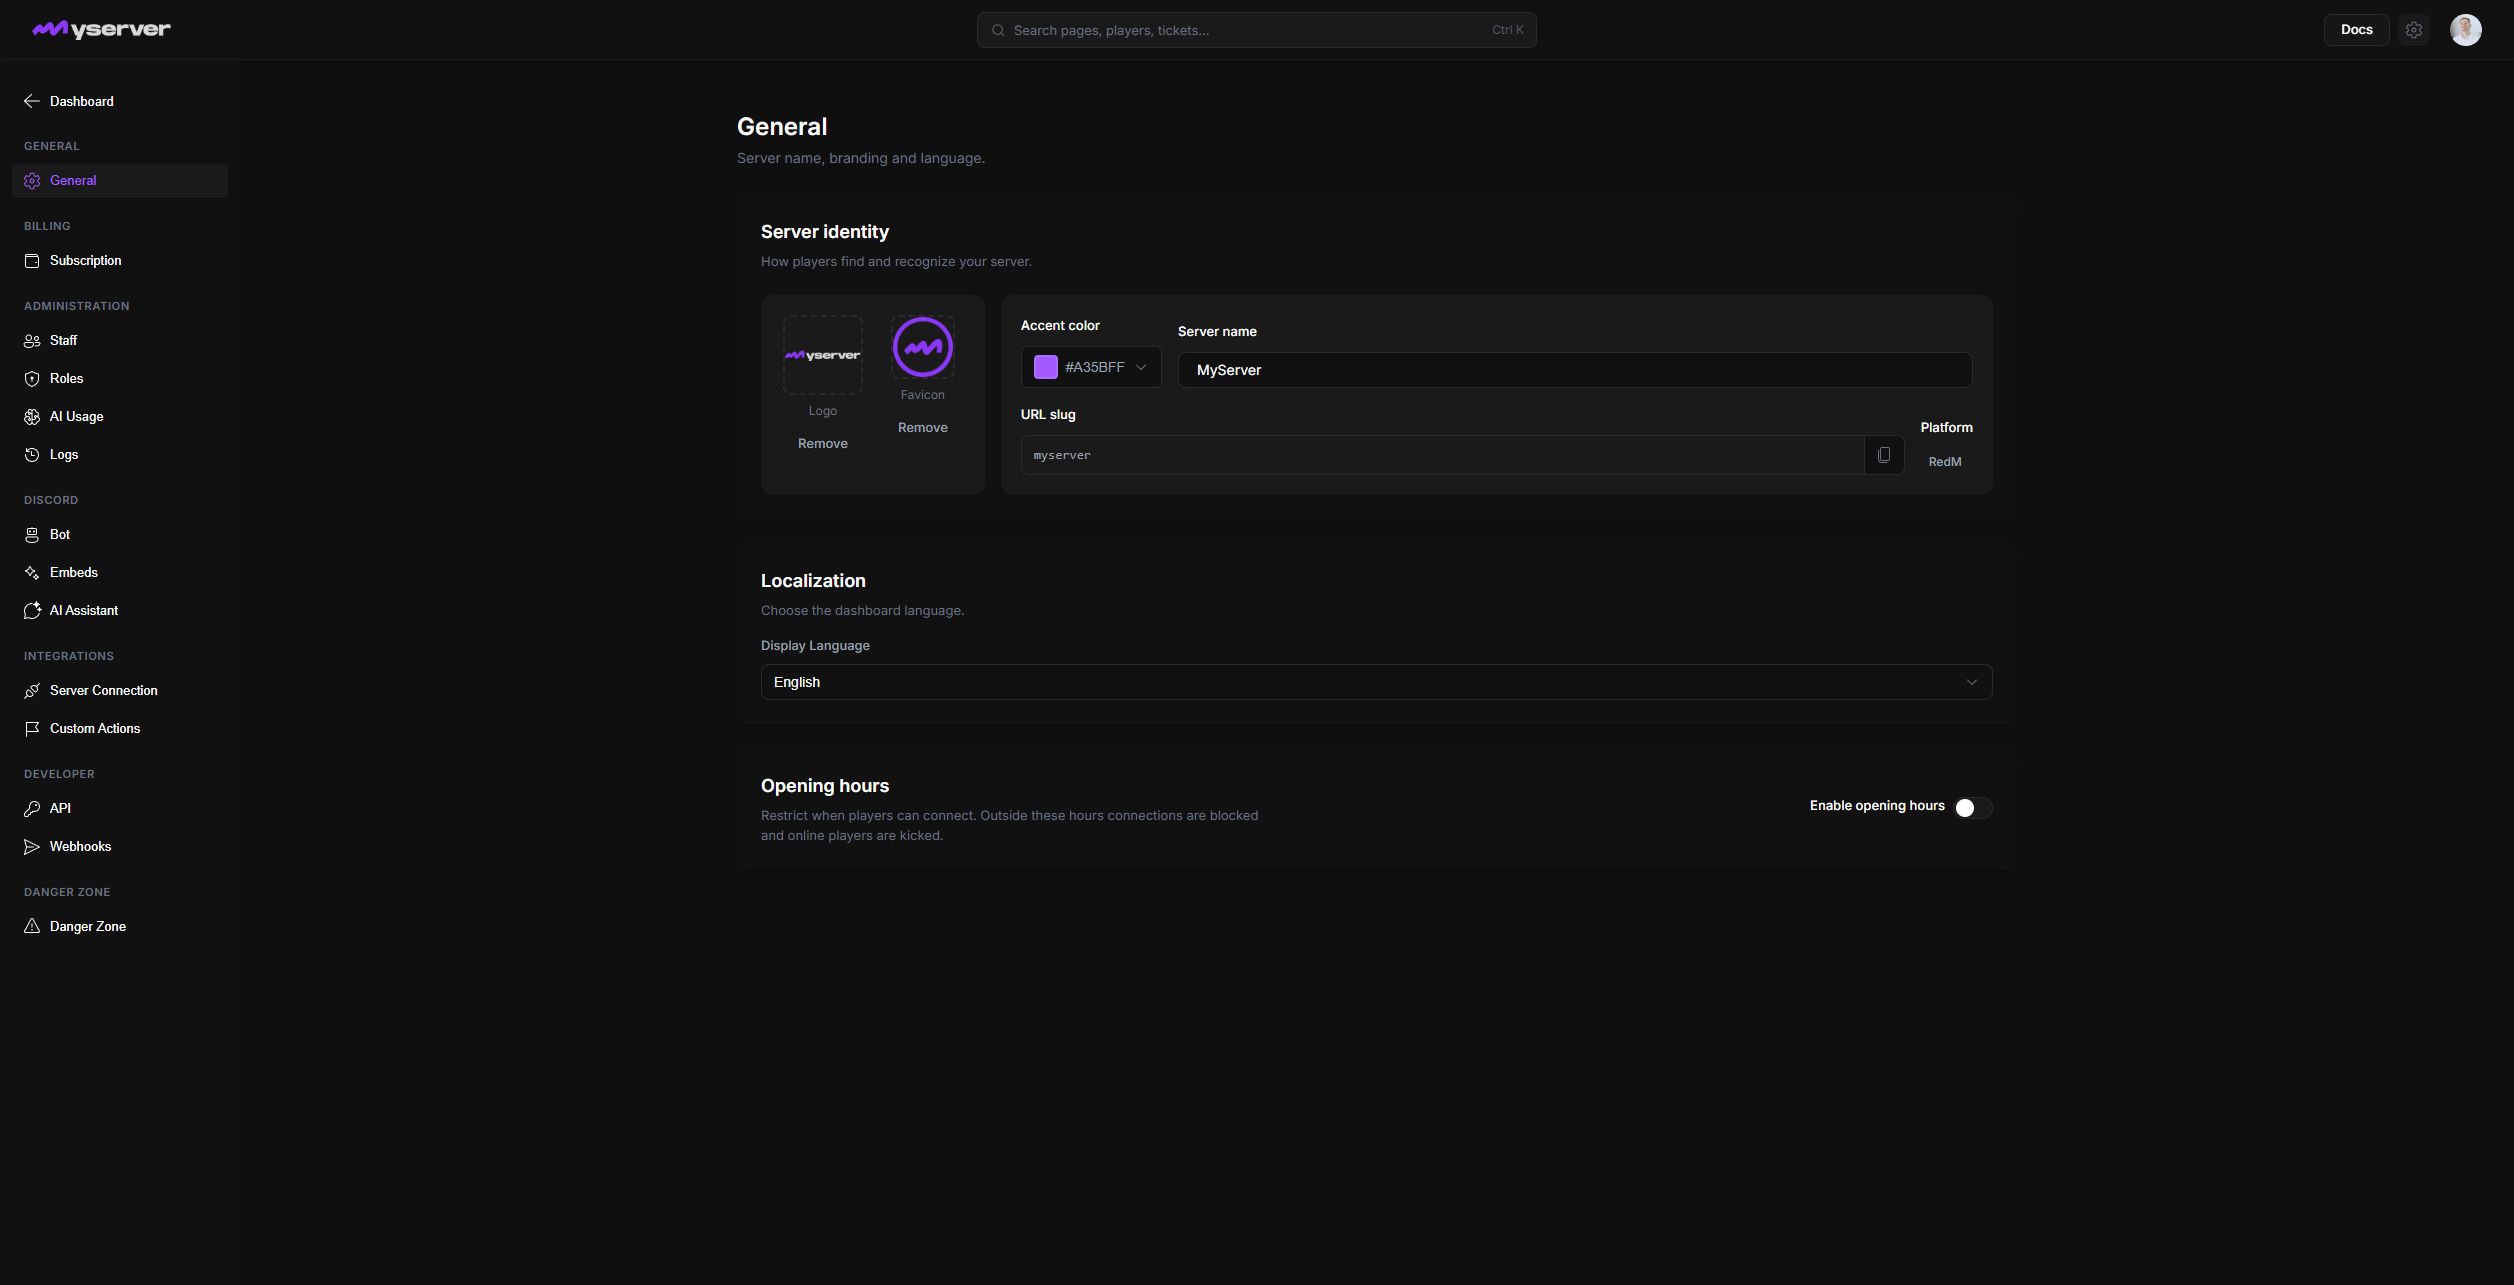Open the Danger Zone page
Image resolution: width=2514 pixels, height=1285 pixels.
120,927
